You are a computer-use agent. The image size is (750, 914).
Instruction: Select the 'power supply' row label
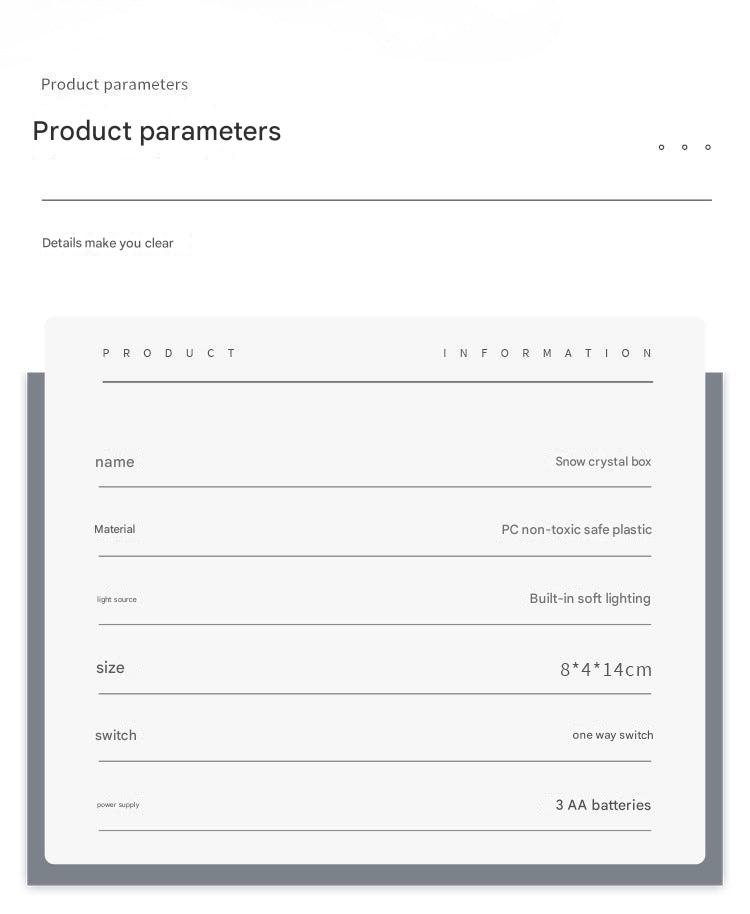click(x=118, y=805)
